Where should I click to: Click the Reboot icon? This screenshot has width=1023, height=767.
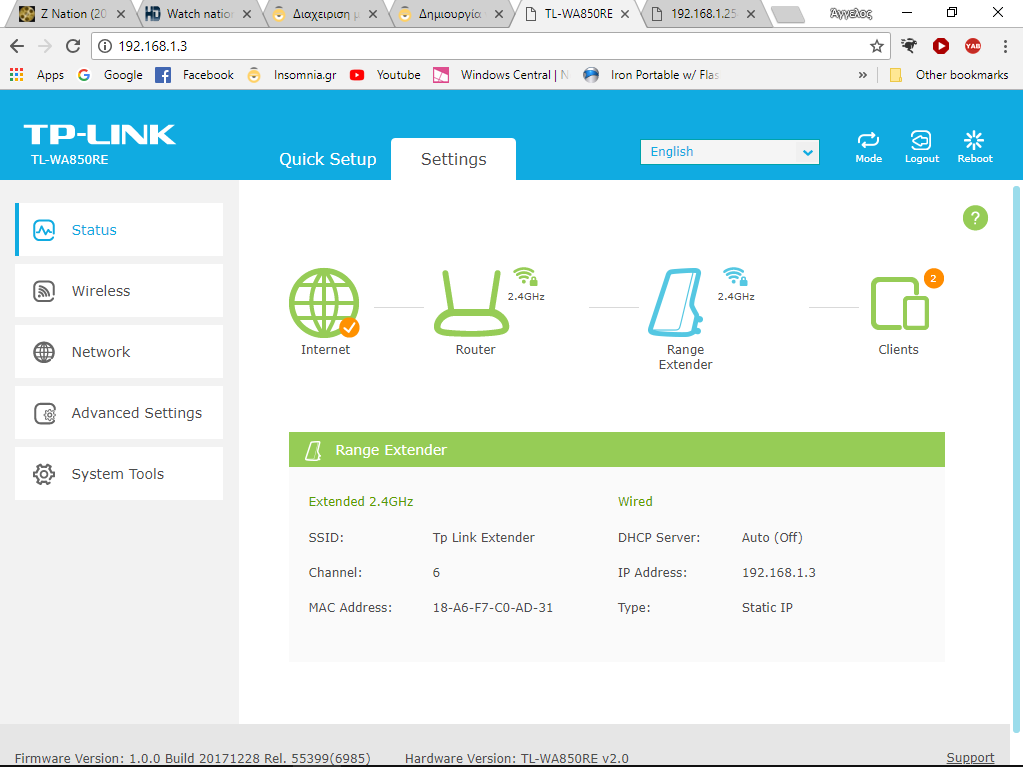(974, 140)
